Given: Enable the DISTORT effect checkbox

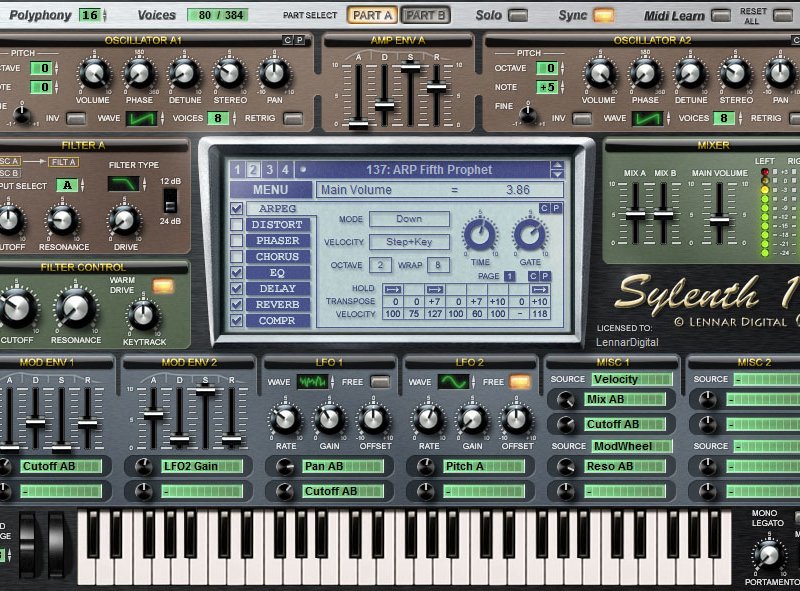Looking at the screenshot, I should coord(236,225).
